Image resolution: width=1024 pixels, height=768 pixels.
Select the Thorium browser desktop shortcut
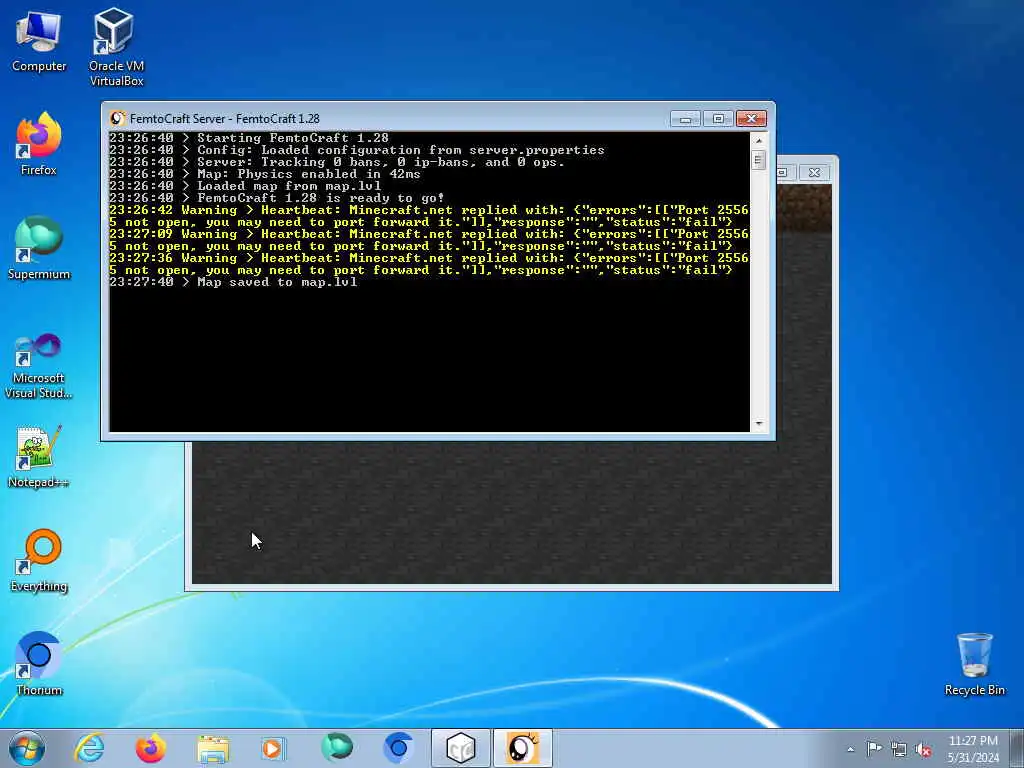(39, 664)
